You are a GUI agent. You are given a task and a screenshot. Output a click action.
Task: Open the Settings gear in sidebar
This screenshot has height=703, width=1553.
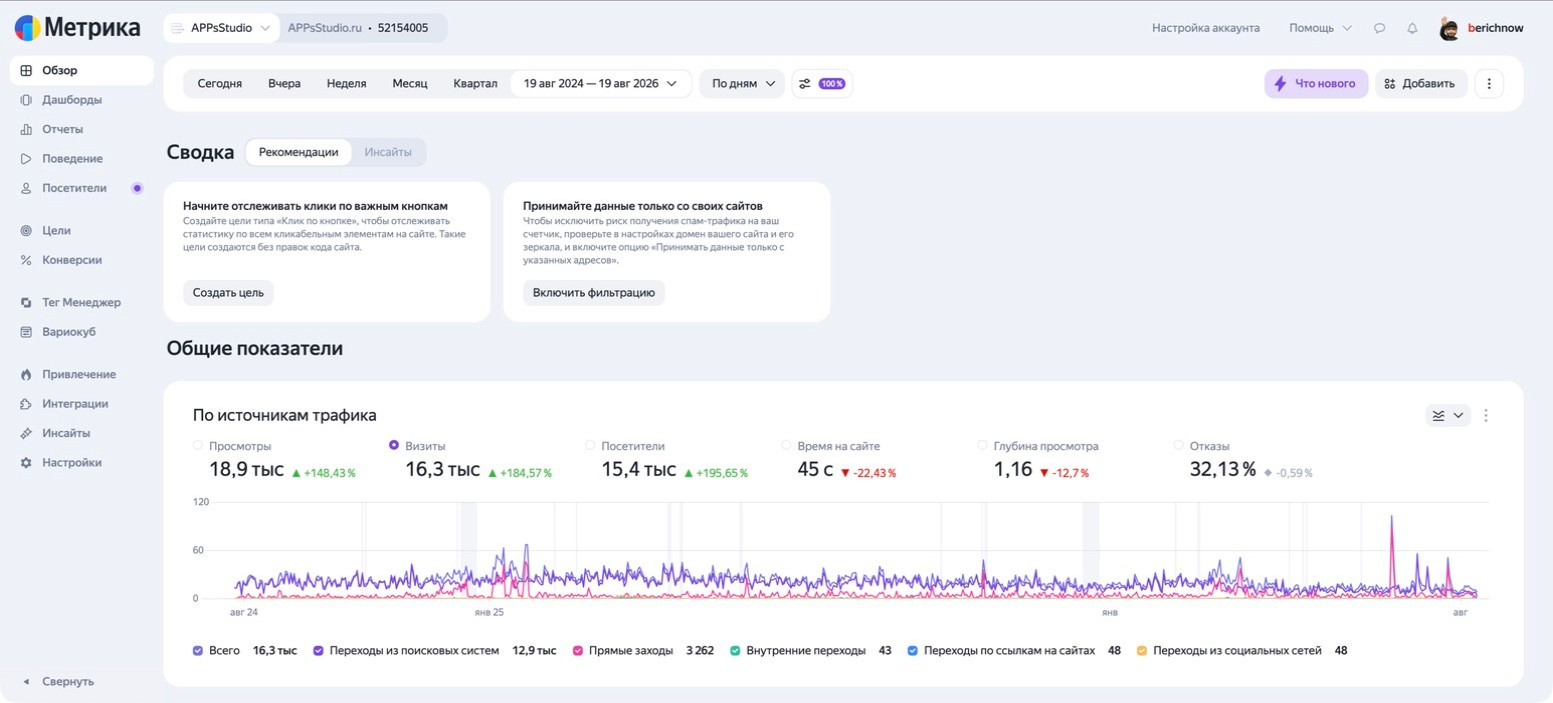(26, 463)
